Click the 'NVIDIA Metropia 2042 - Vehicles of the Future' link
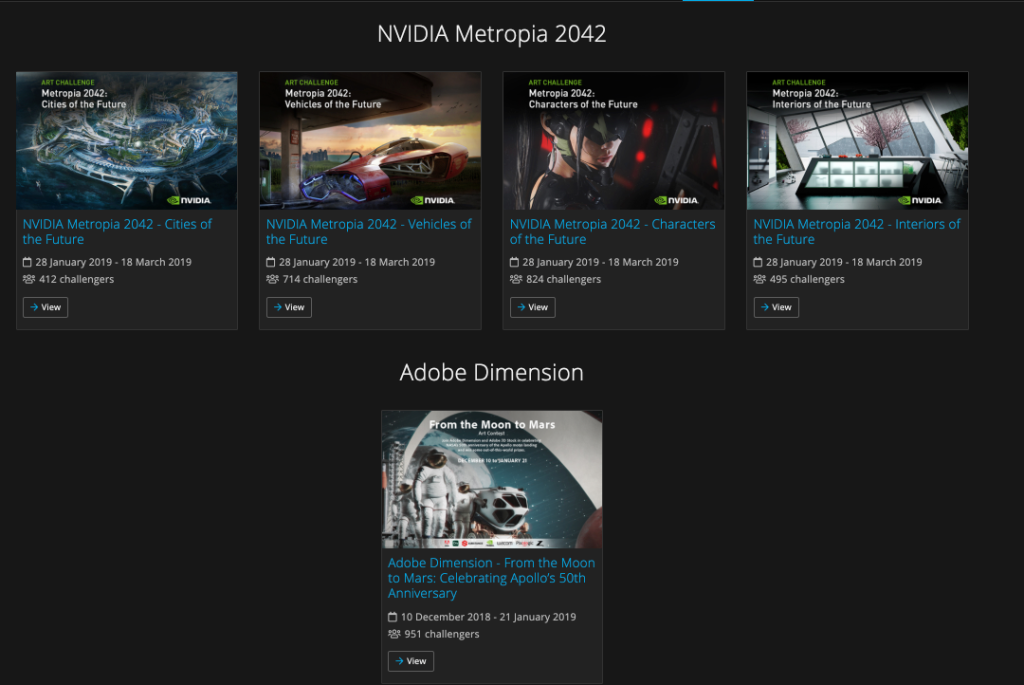Image resolution: width=1024 pixels, height=685 pixels. pyautogui.click(x=369, y=232)
